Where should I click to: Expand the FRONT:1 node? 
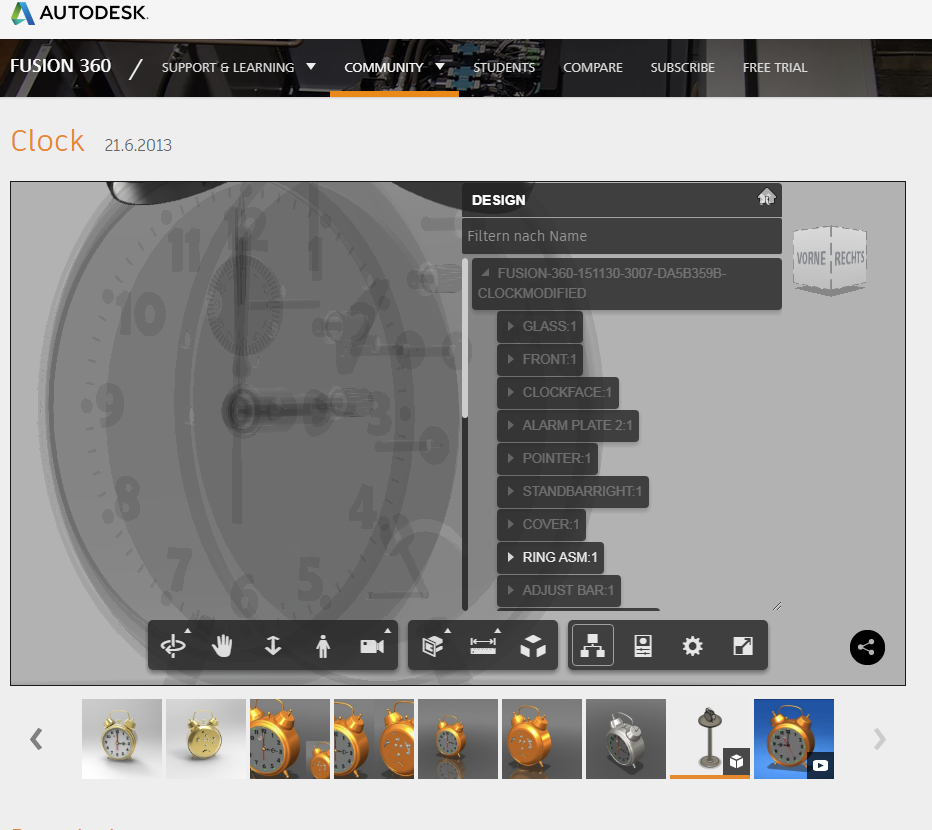coord(511,359)
